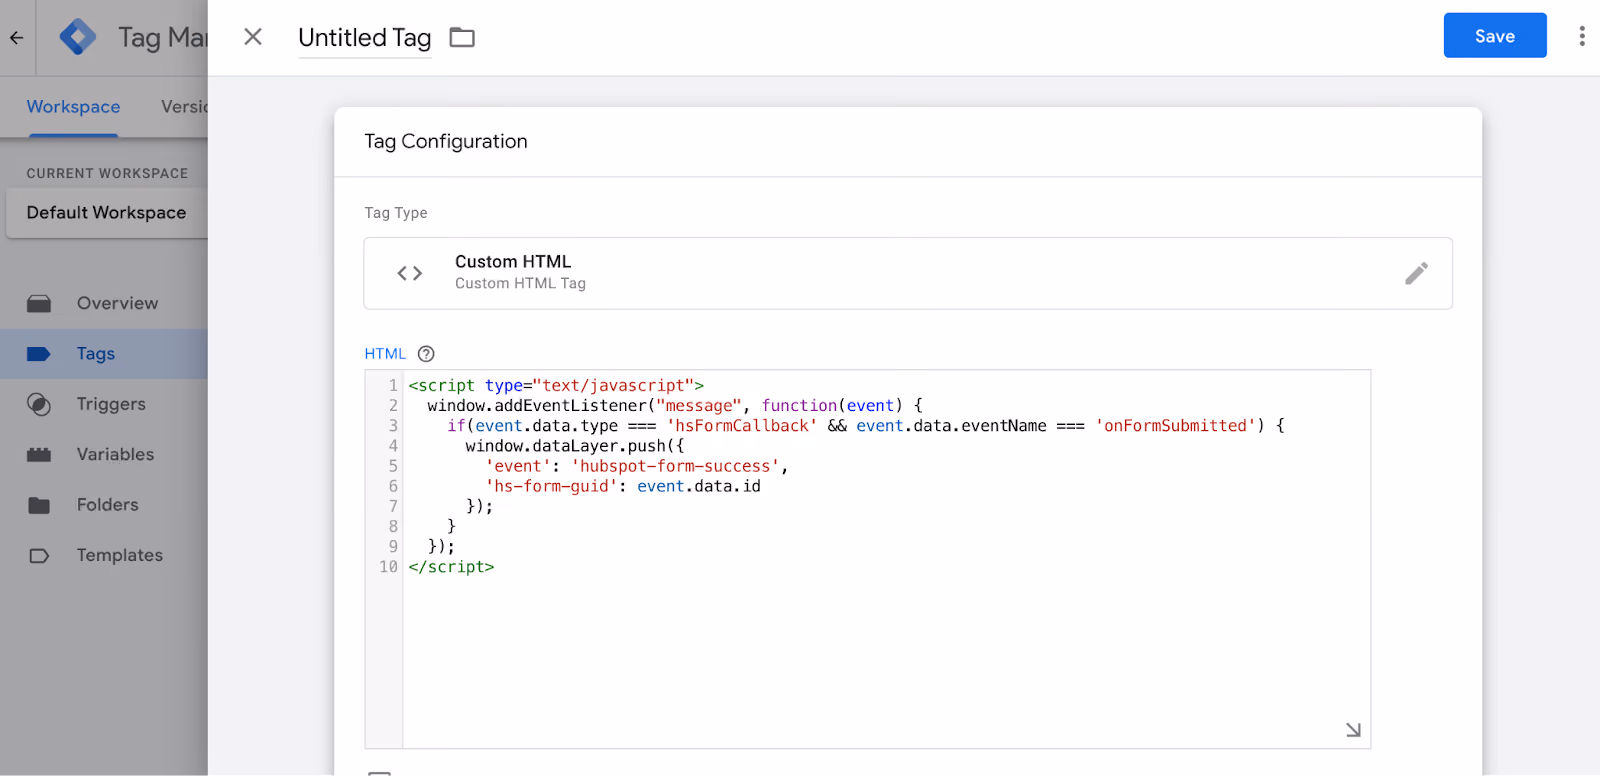Grab the code editor resize handle arrow
This screenshot has height=776, width=1600.
click(1353, 730)
